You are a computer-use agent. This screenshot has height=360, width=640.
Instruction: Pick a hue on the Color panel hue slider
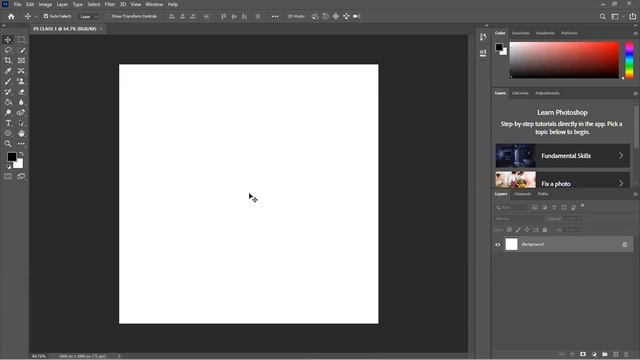pyautogui.click(x=629, y=60)
